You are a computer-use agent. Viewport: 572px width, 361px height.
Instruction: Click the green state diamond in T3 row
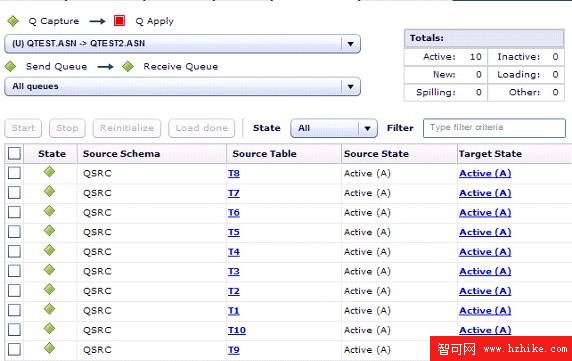(49, 270)
